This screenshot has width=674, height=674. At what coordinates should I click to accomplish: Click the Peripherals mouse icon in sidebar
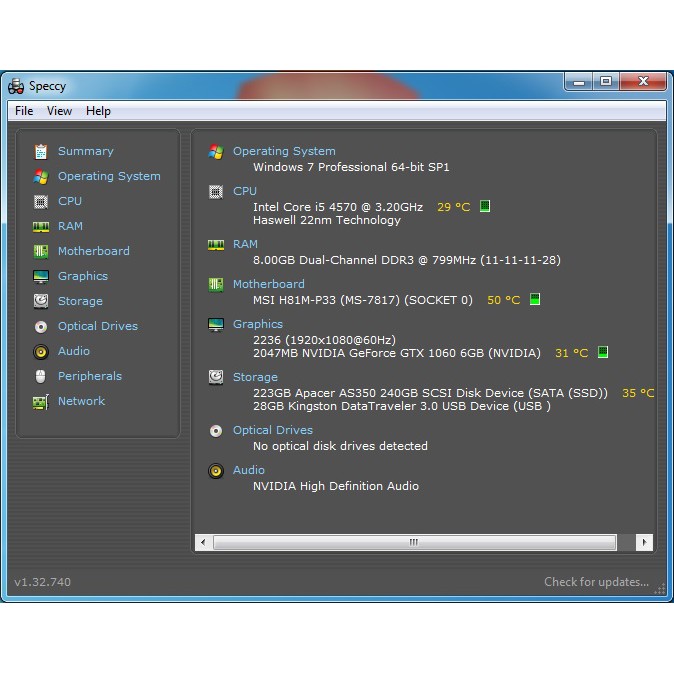point(41,377)
